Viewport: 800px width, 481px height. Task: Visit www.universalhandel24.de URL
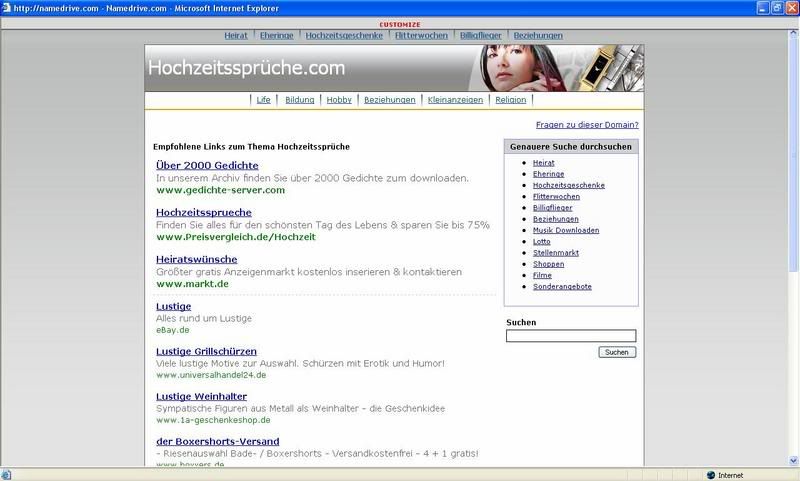(211, 375)
